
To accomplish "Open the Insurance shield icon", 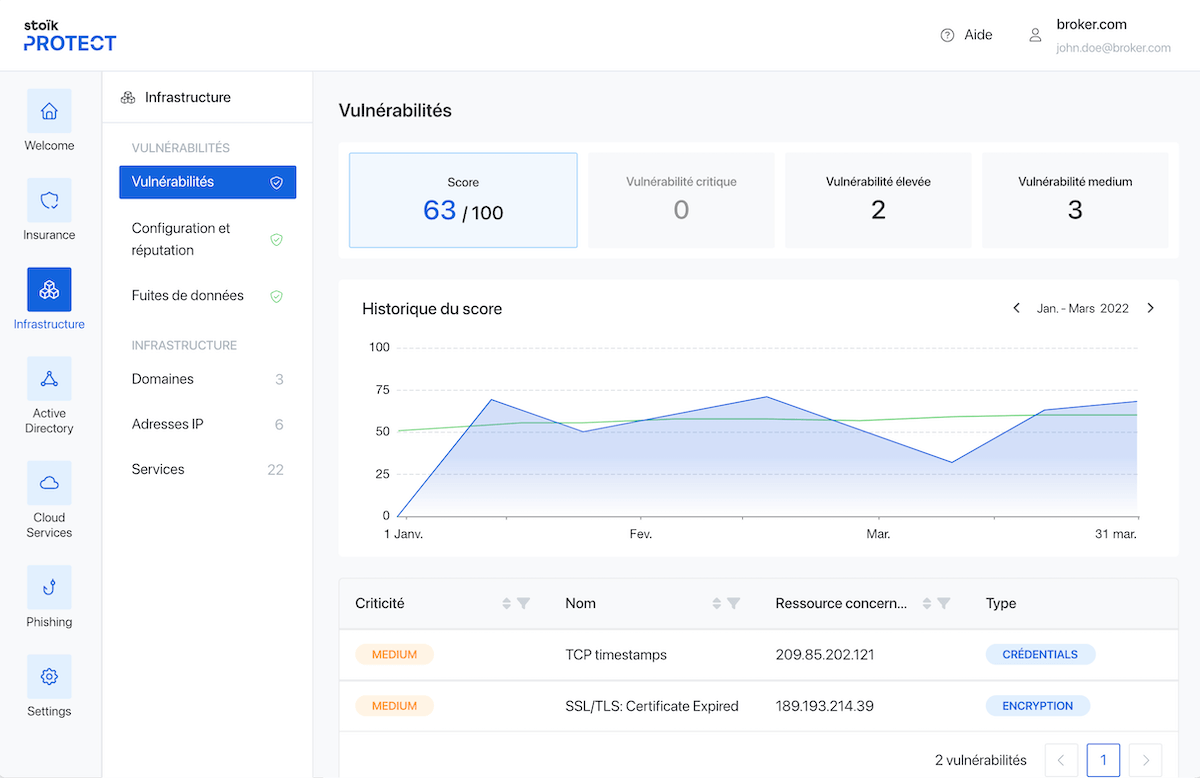I will click(49, 200).
